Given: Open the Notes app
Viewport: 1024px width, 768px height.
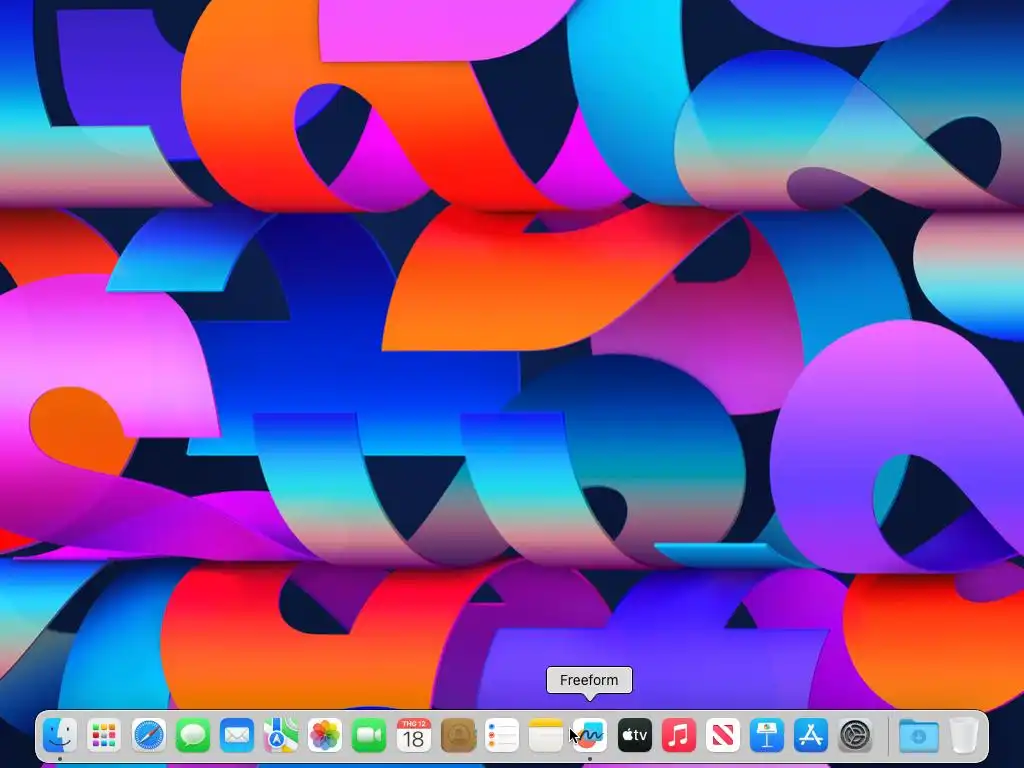Looking at the screenshot, I should 546,735.
